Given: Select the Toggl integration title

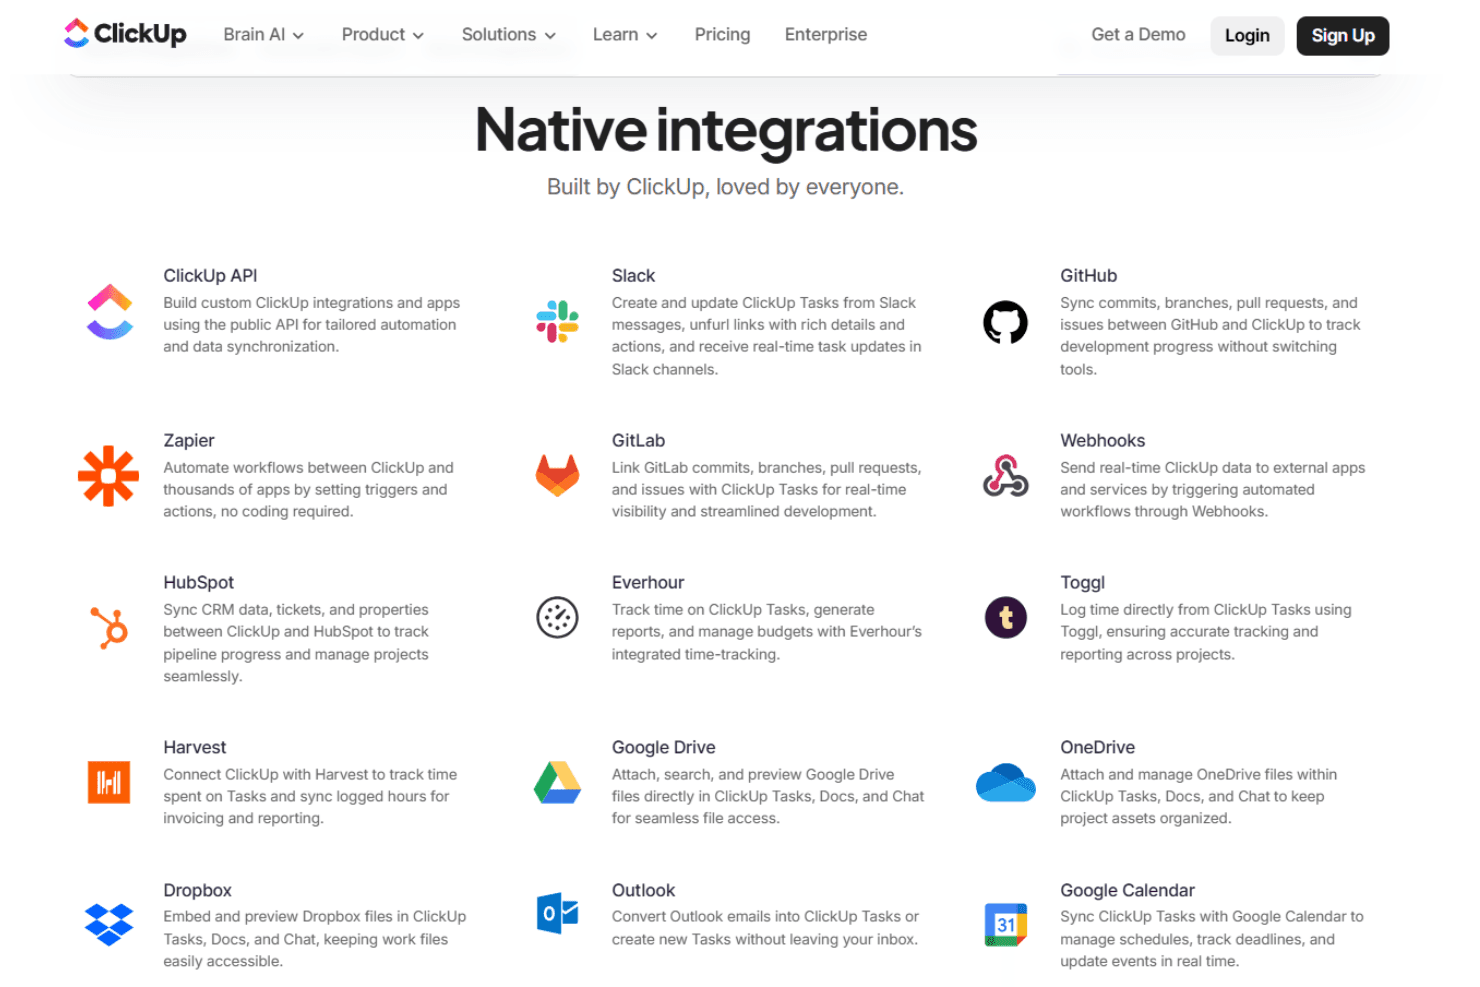Looking at the screenshot, I should click(x=1082, y=583).
